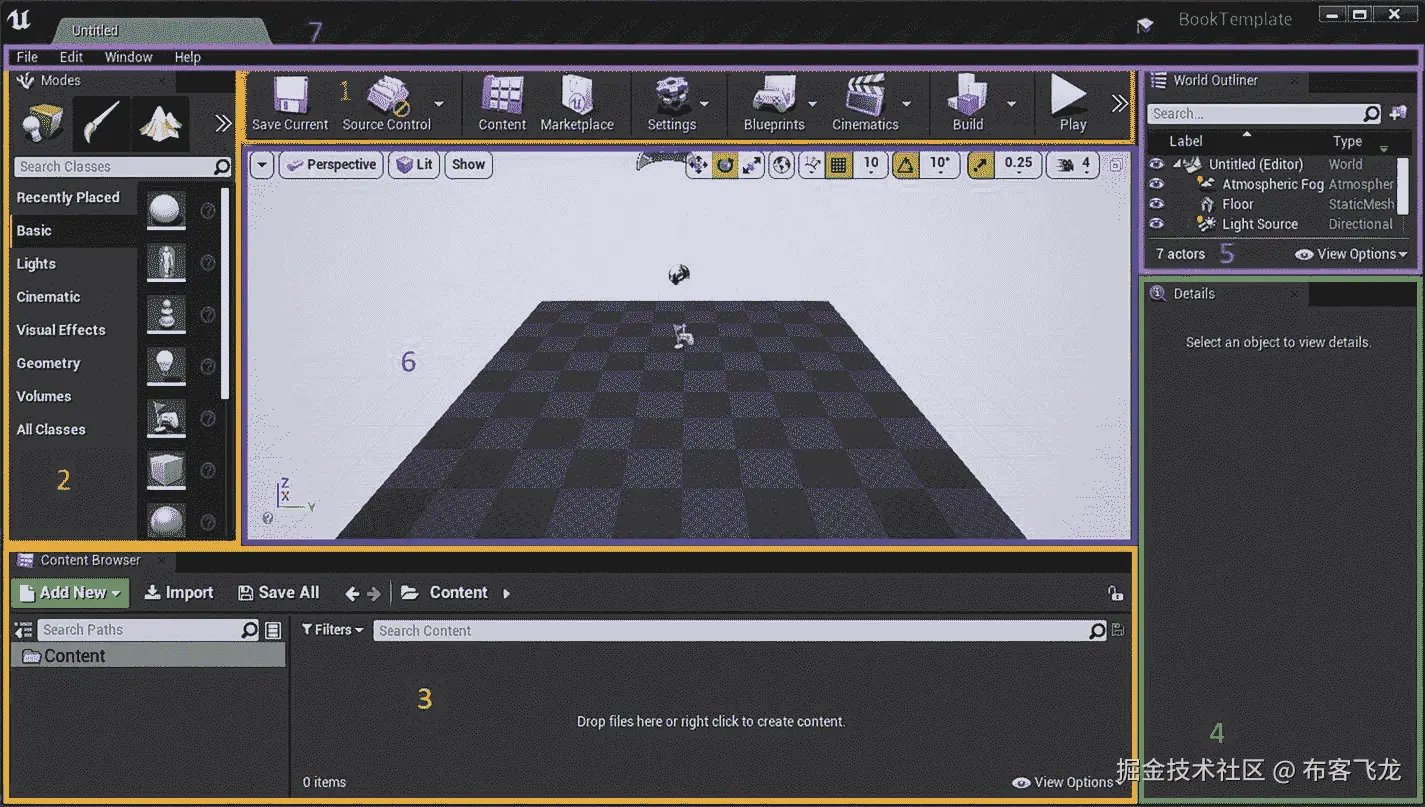Viewport: 1425px width, 807px height.
Task: Click the Save Current toolbar icon
Action: 290,103
